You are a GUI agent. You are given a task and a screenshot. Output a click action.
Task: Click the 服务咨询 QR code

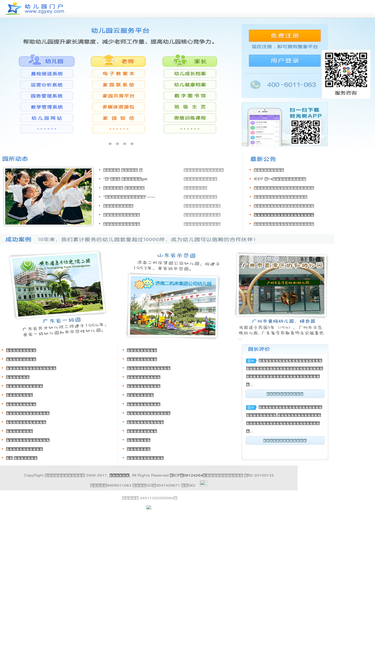pyautogui.click(x=346, y=70)
